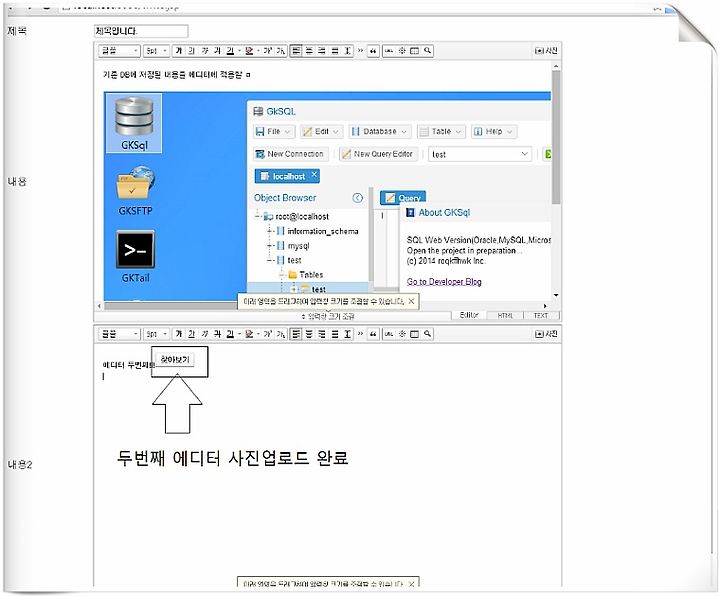Align text right in the second editor
Viewport: 720px width, 596px height.
click(x=322, y=334)
